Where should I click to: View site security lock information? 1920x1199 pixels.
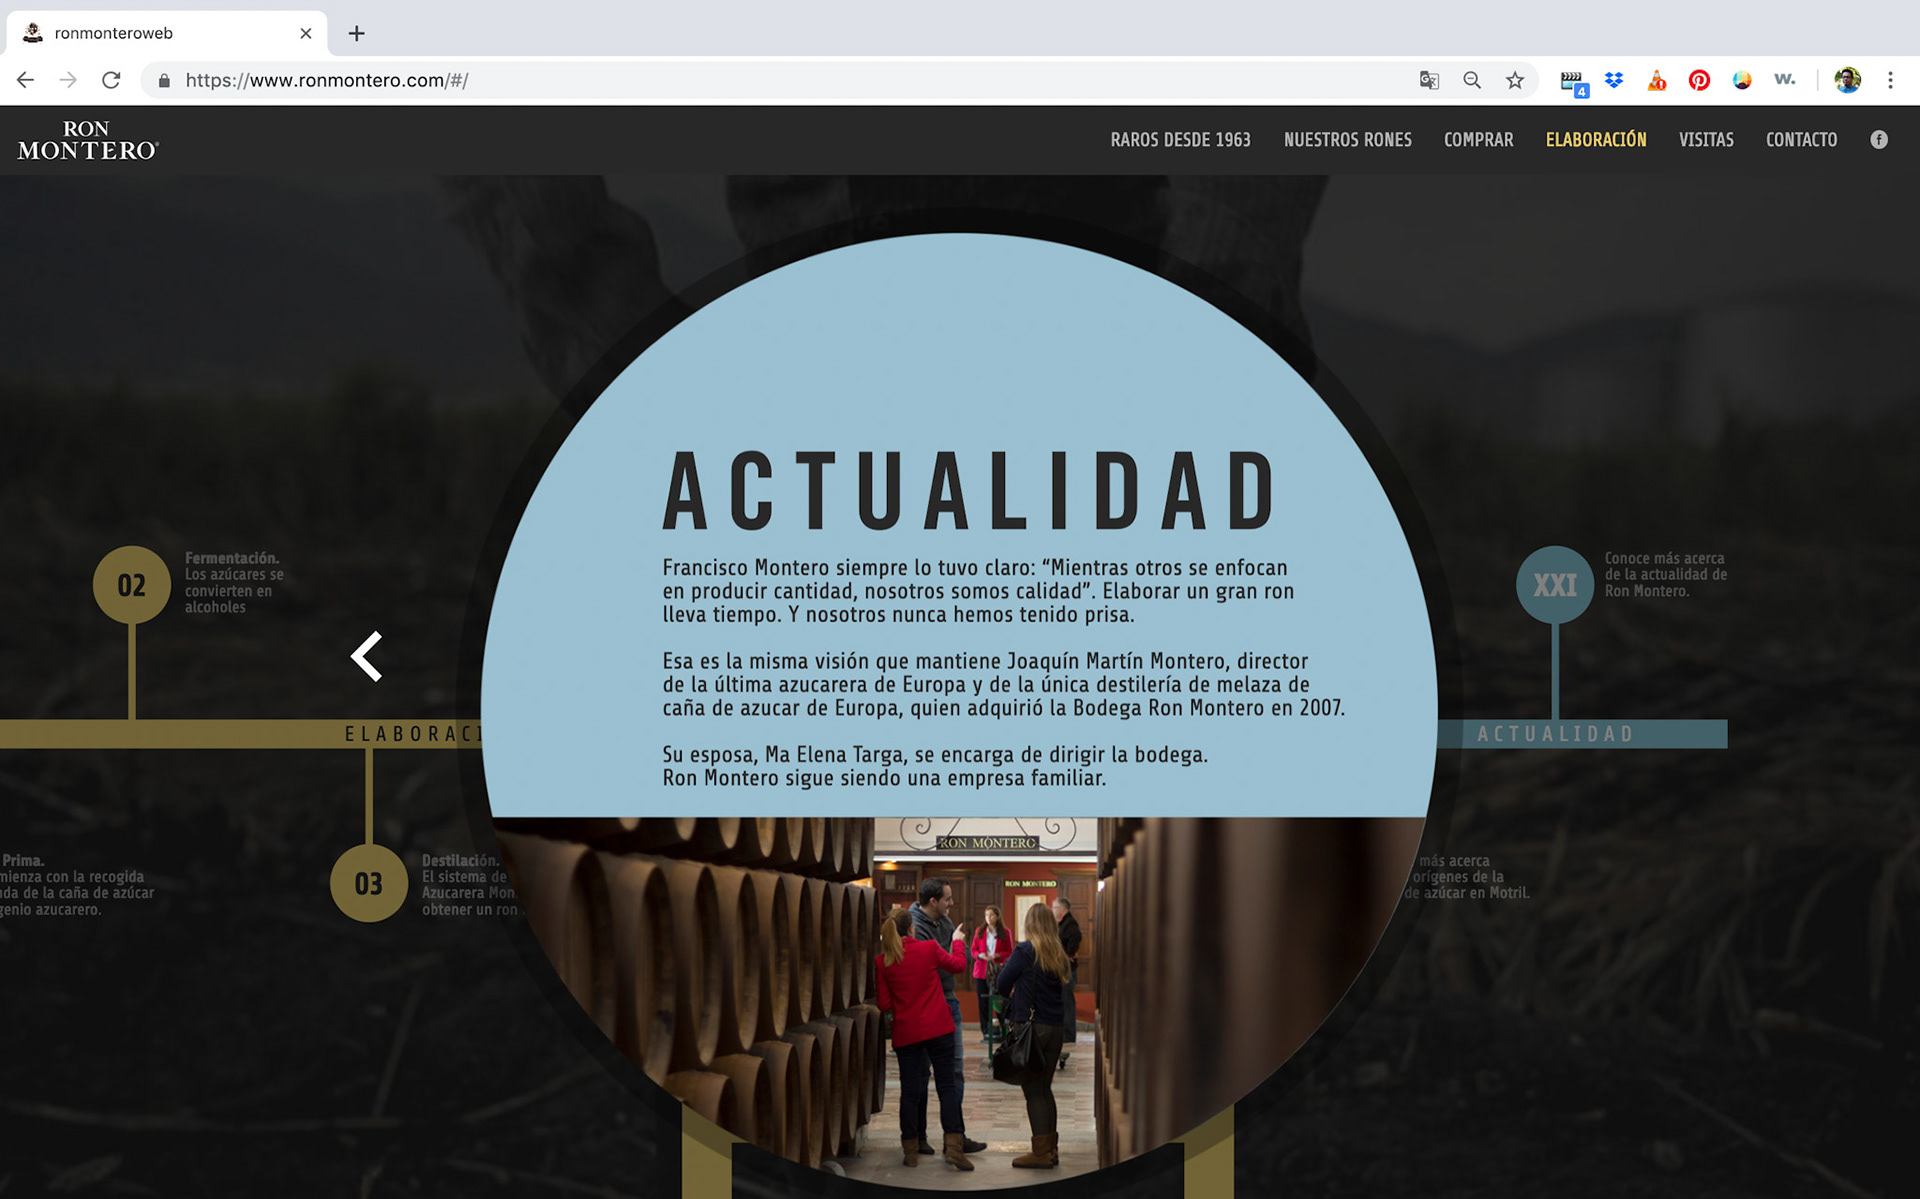(x=164, y=80)
